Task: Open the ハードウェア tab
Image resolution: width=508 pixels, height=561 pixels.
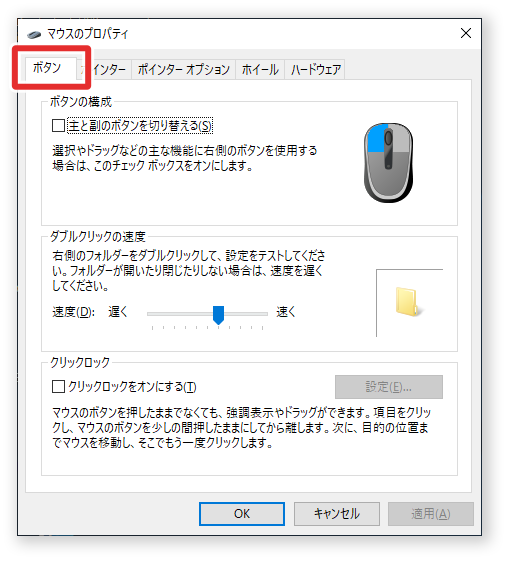Action: click(x=315, y=69)
